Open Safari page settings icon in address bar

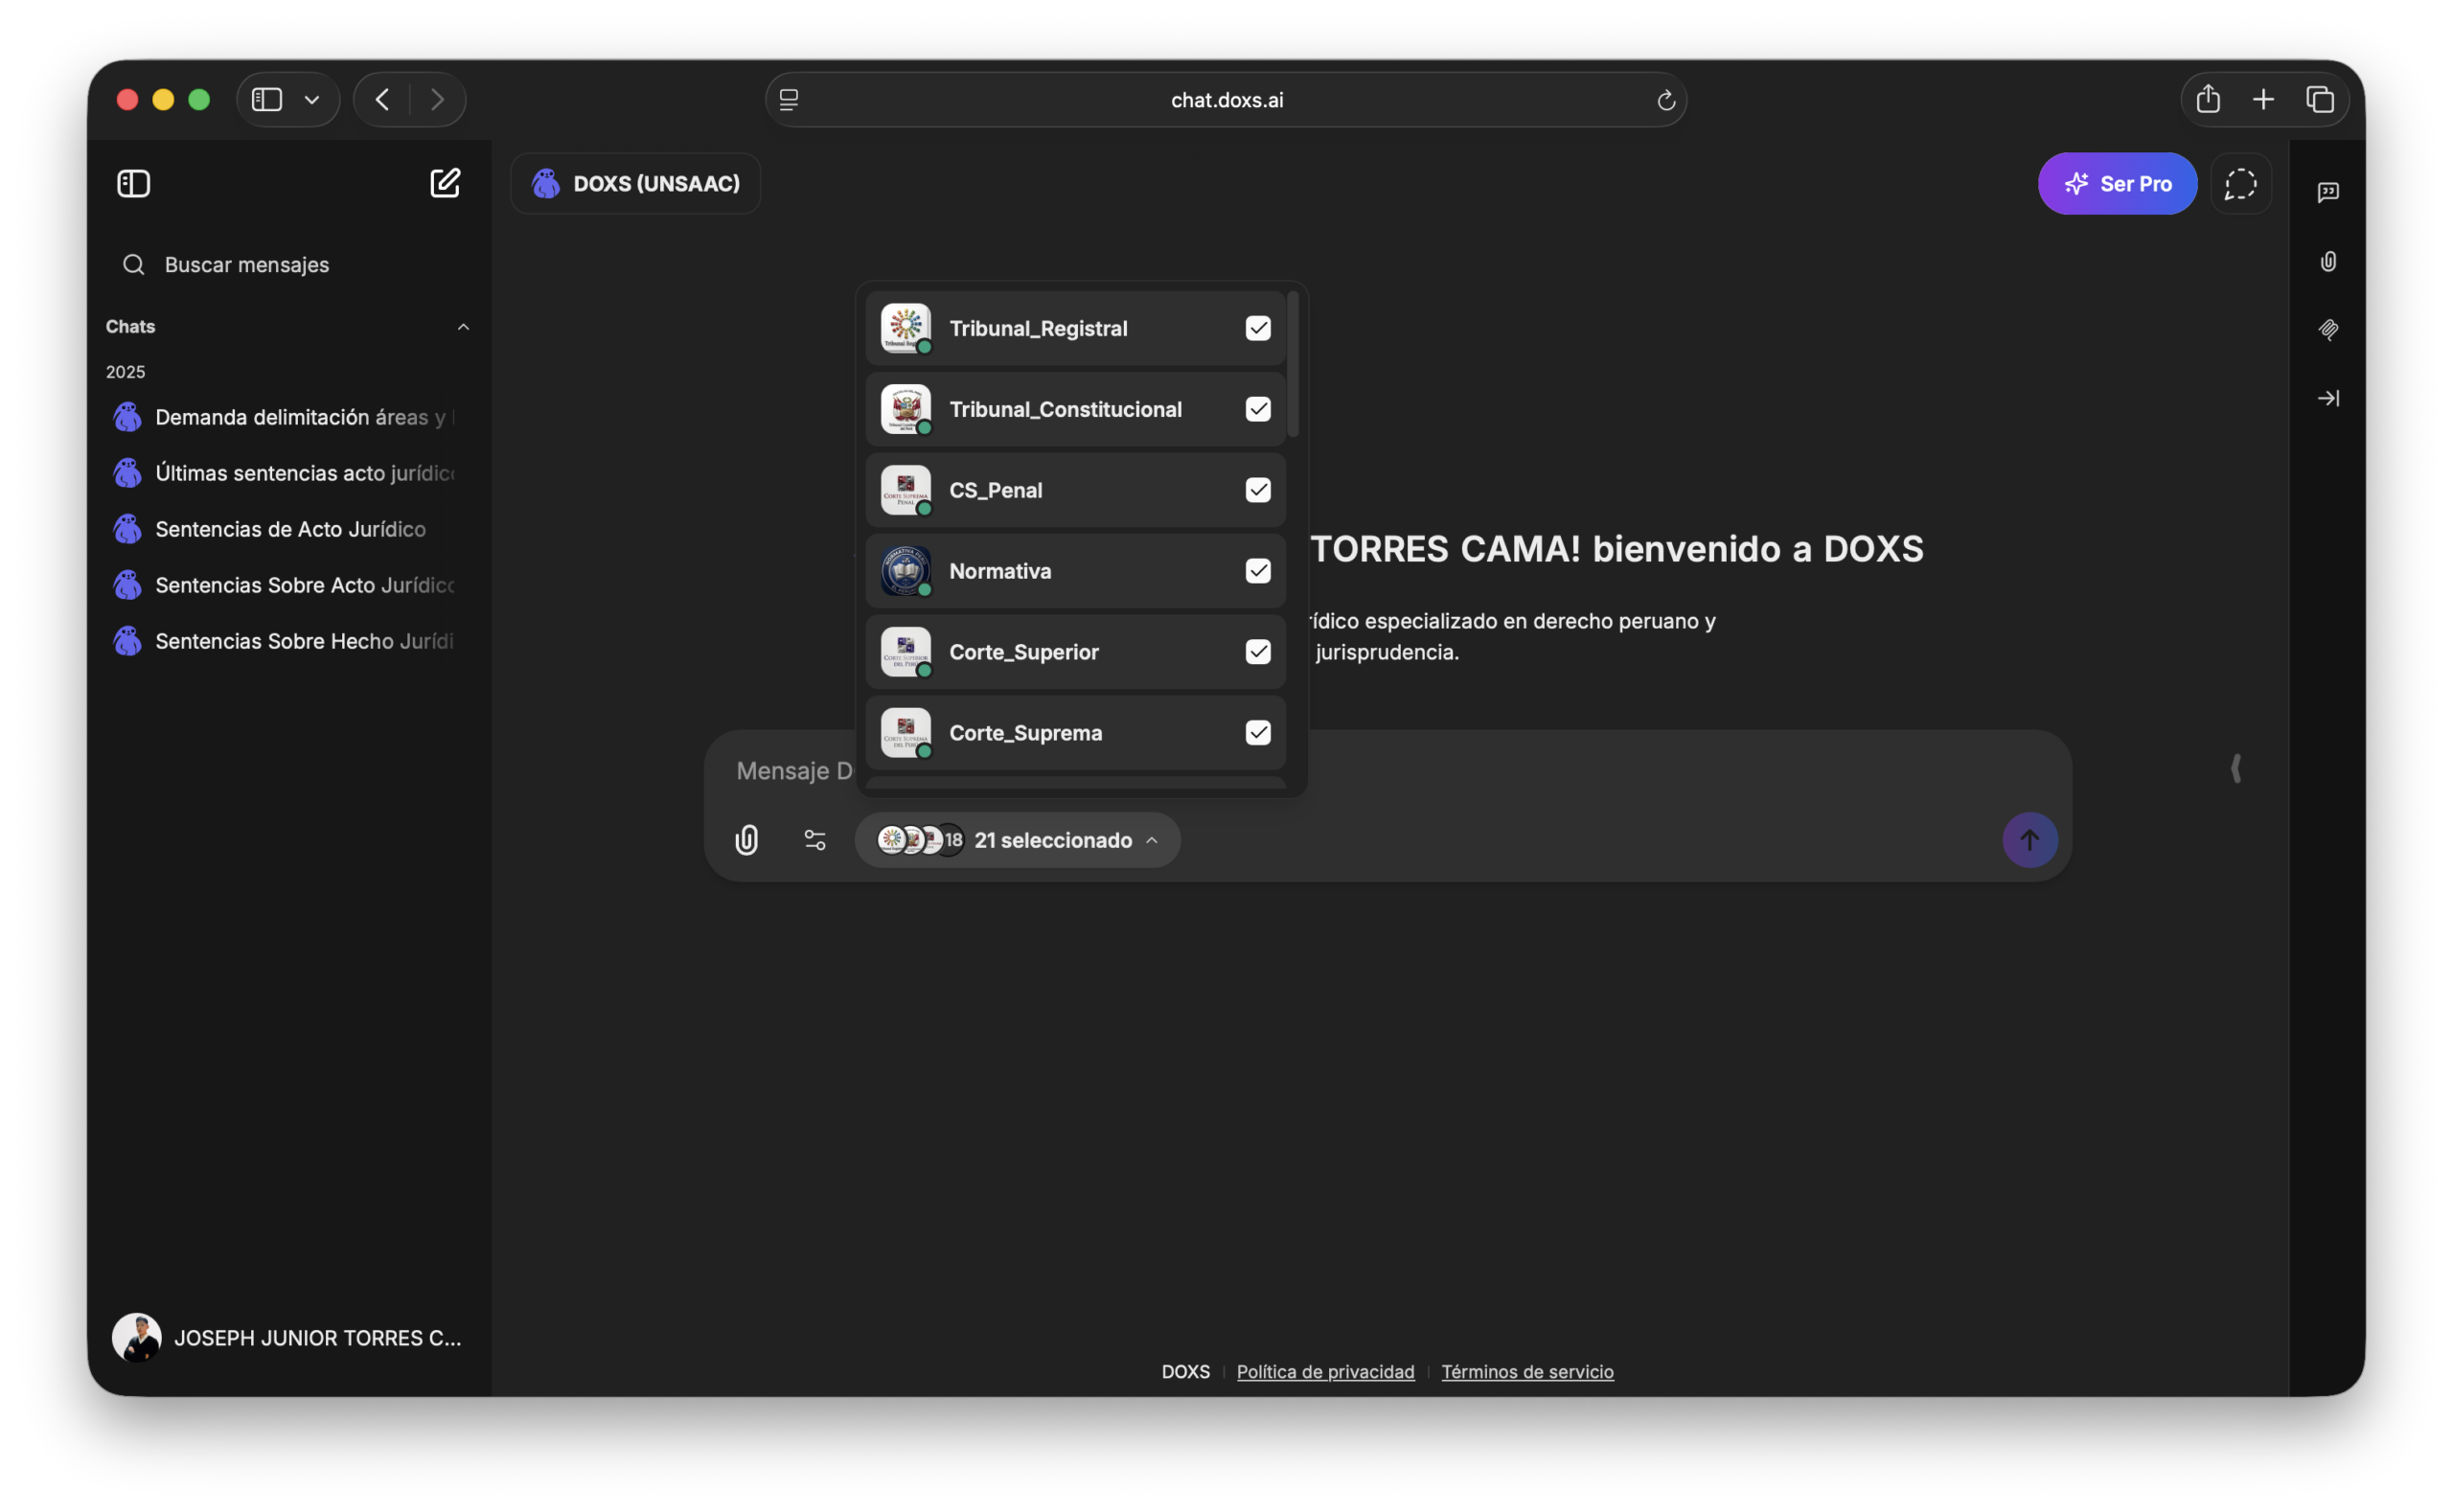(x=789, y=100)
